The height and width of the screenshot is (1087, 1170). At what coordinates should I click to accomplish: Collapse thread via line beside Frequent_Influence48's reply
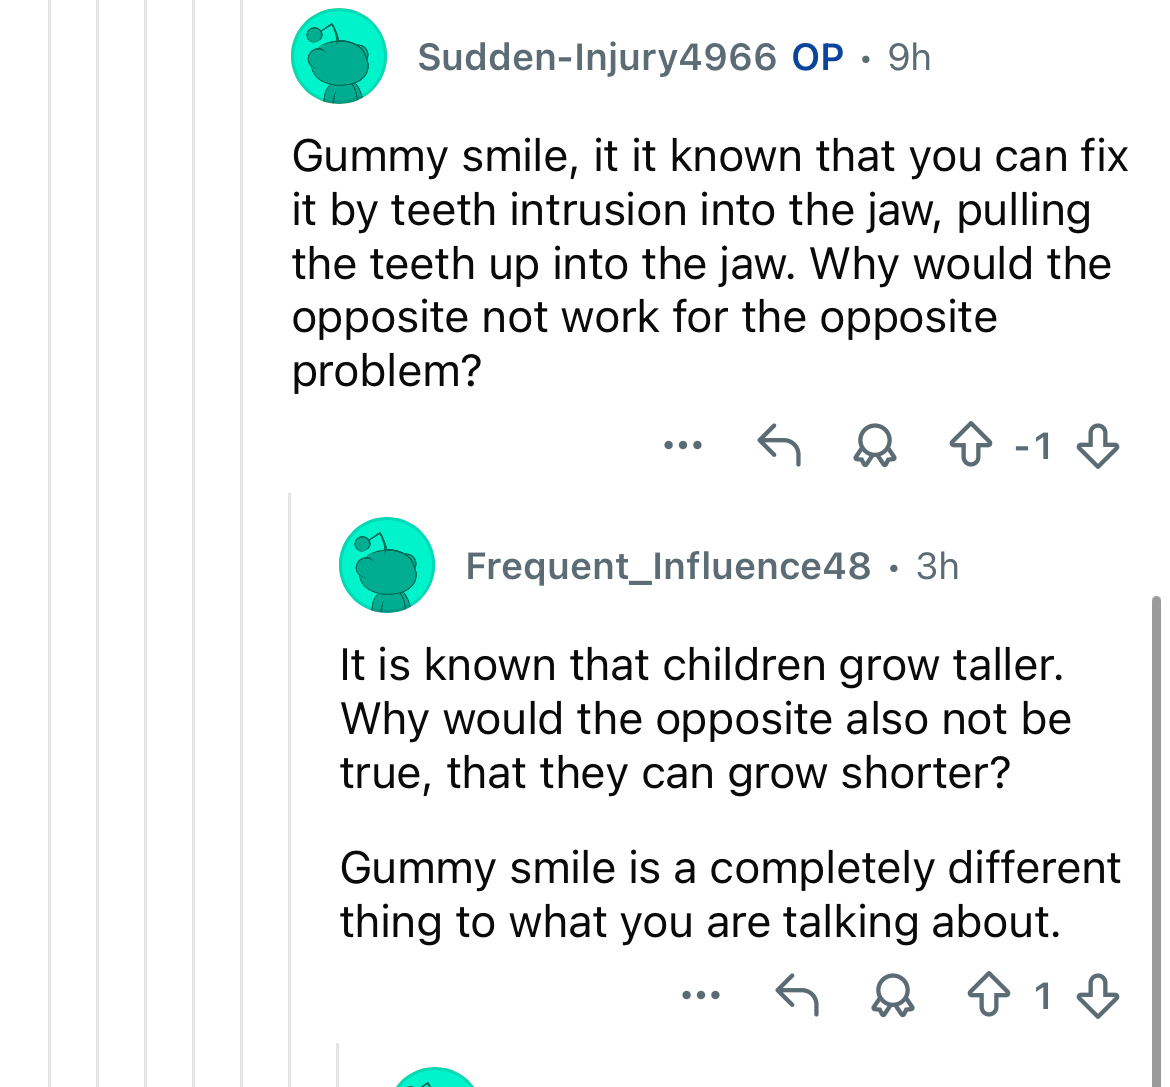click(x=290, y=780)
